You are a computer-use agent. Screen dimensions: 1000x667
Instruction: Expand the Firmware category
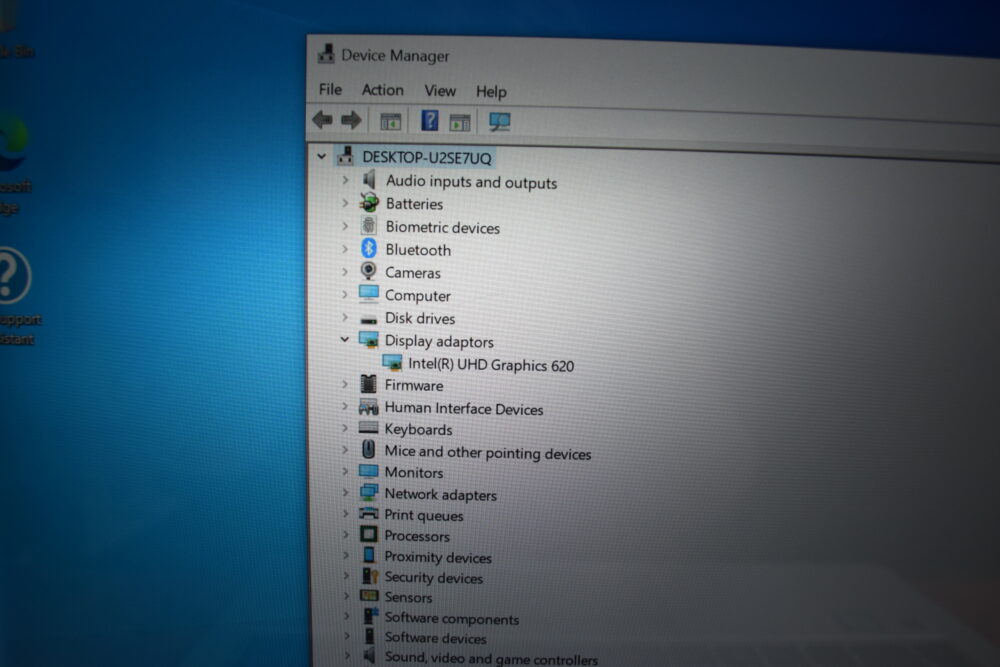(345, 384)
